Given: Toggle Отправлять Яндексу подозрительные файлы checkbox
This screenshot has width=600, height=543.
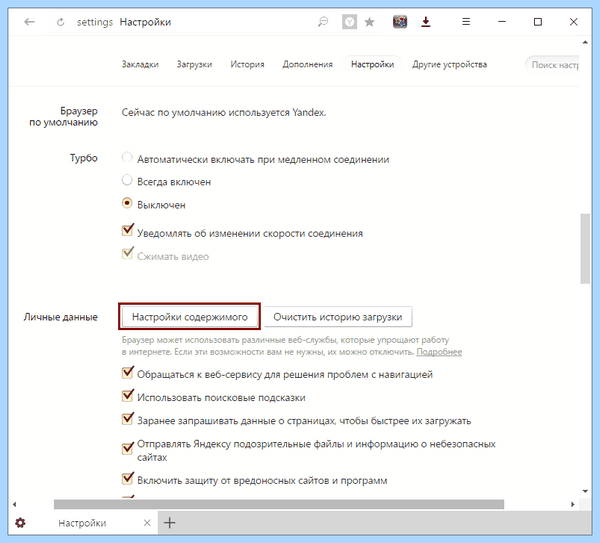Looking at the screenshot, I should (128, 448).
